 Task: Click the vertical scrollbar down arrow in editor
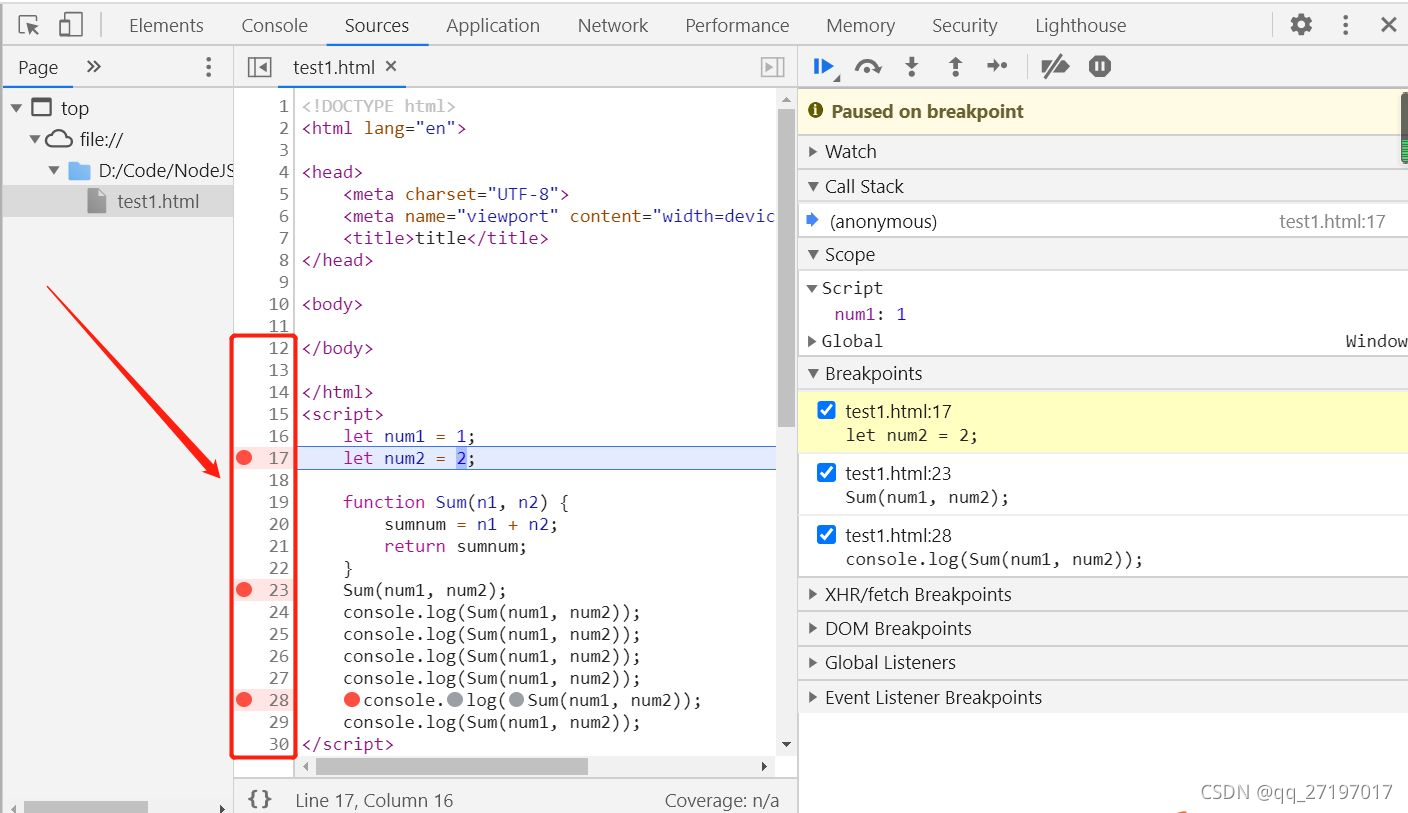pyautogui.click(x=786, y=744)
